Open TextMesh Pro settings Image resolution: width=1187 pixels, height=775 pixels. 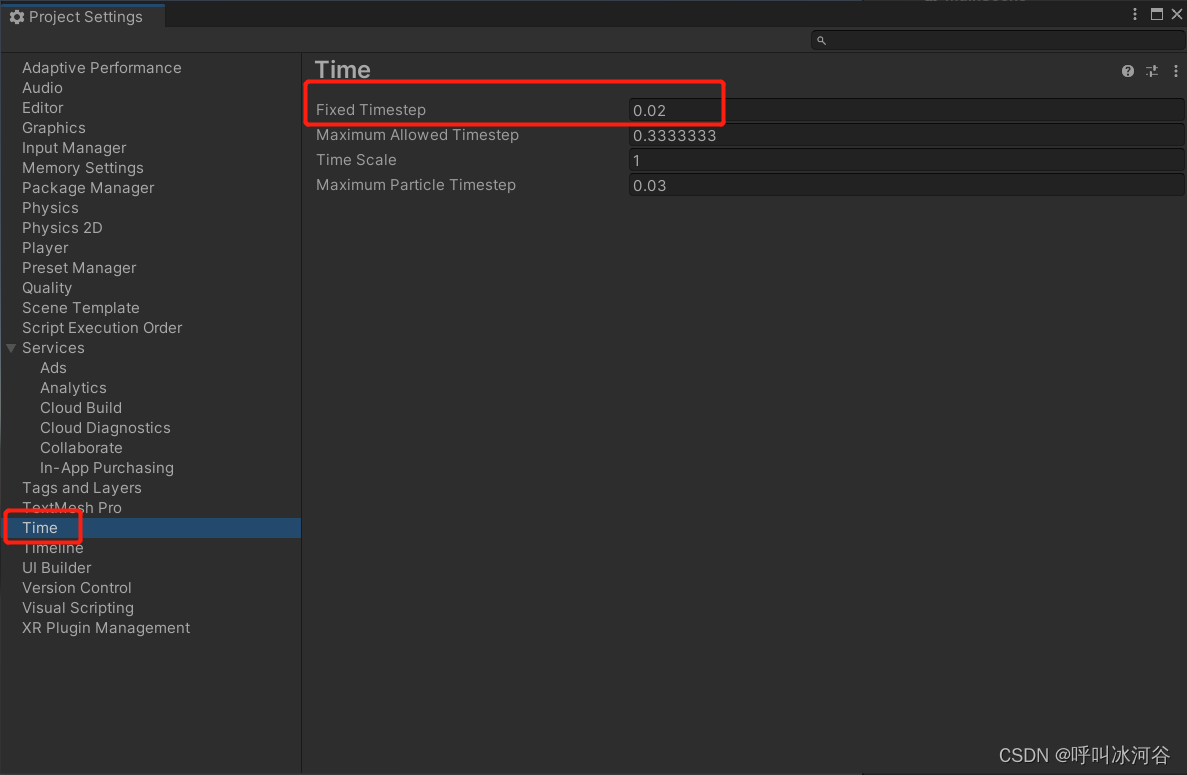(x=72, y=508)
